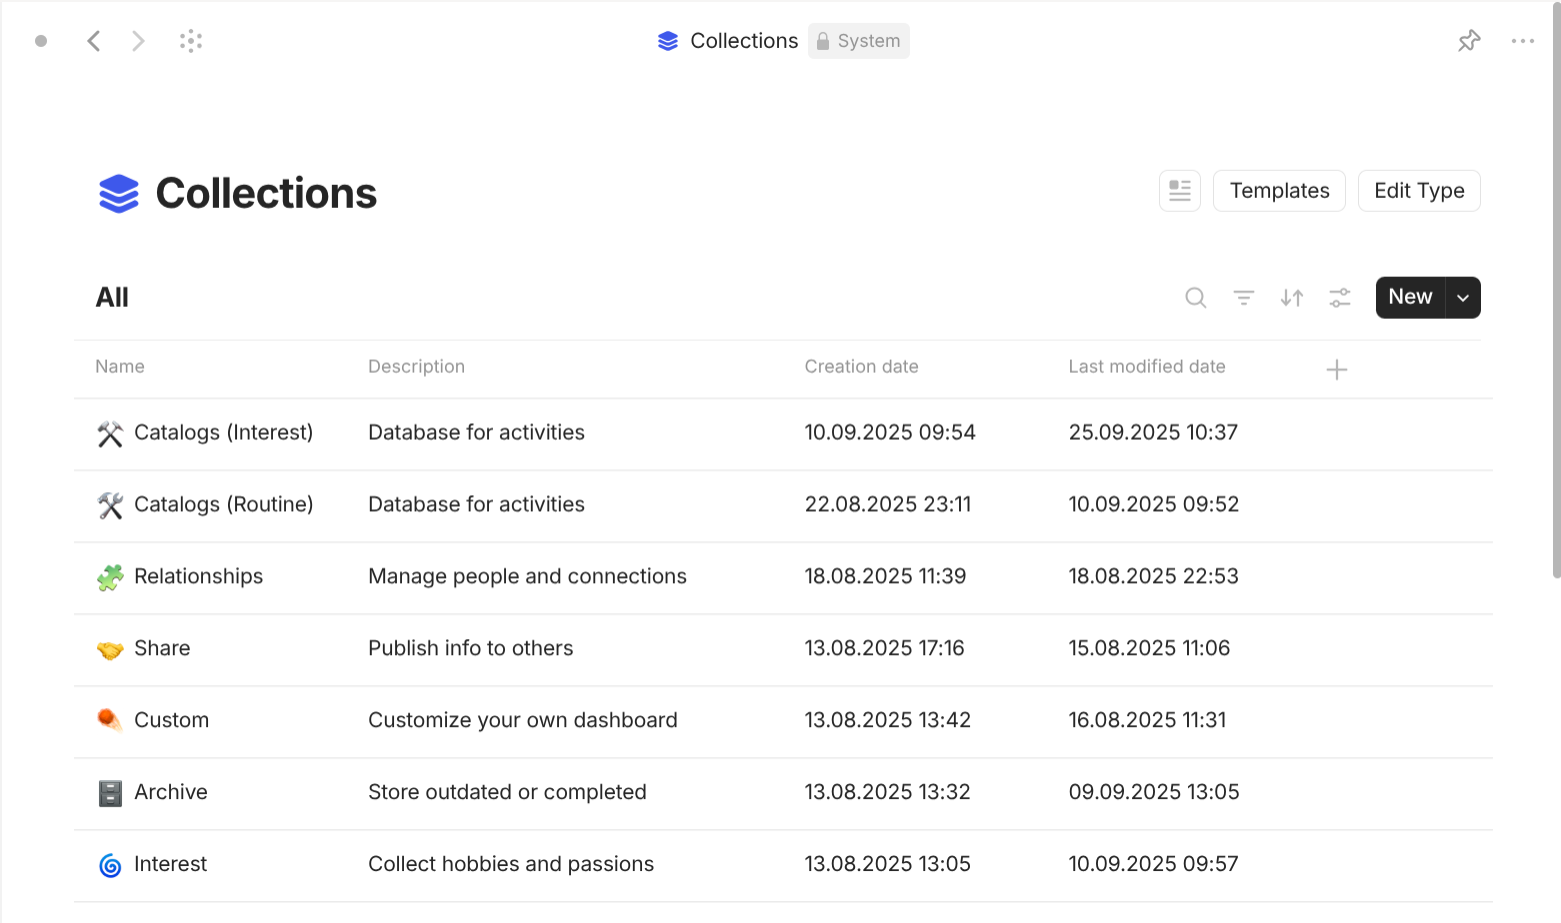Viewport: 1561px width, 923px height.
Task: Open the three-dots more options menu
Action: tap(1522, 41)
